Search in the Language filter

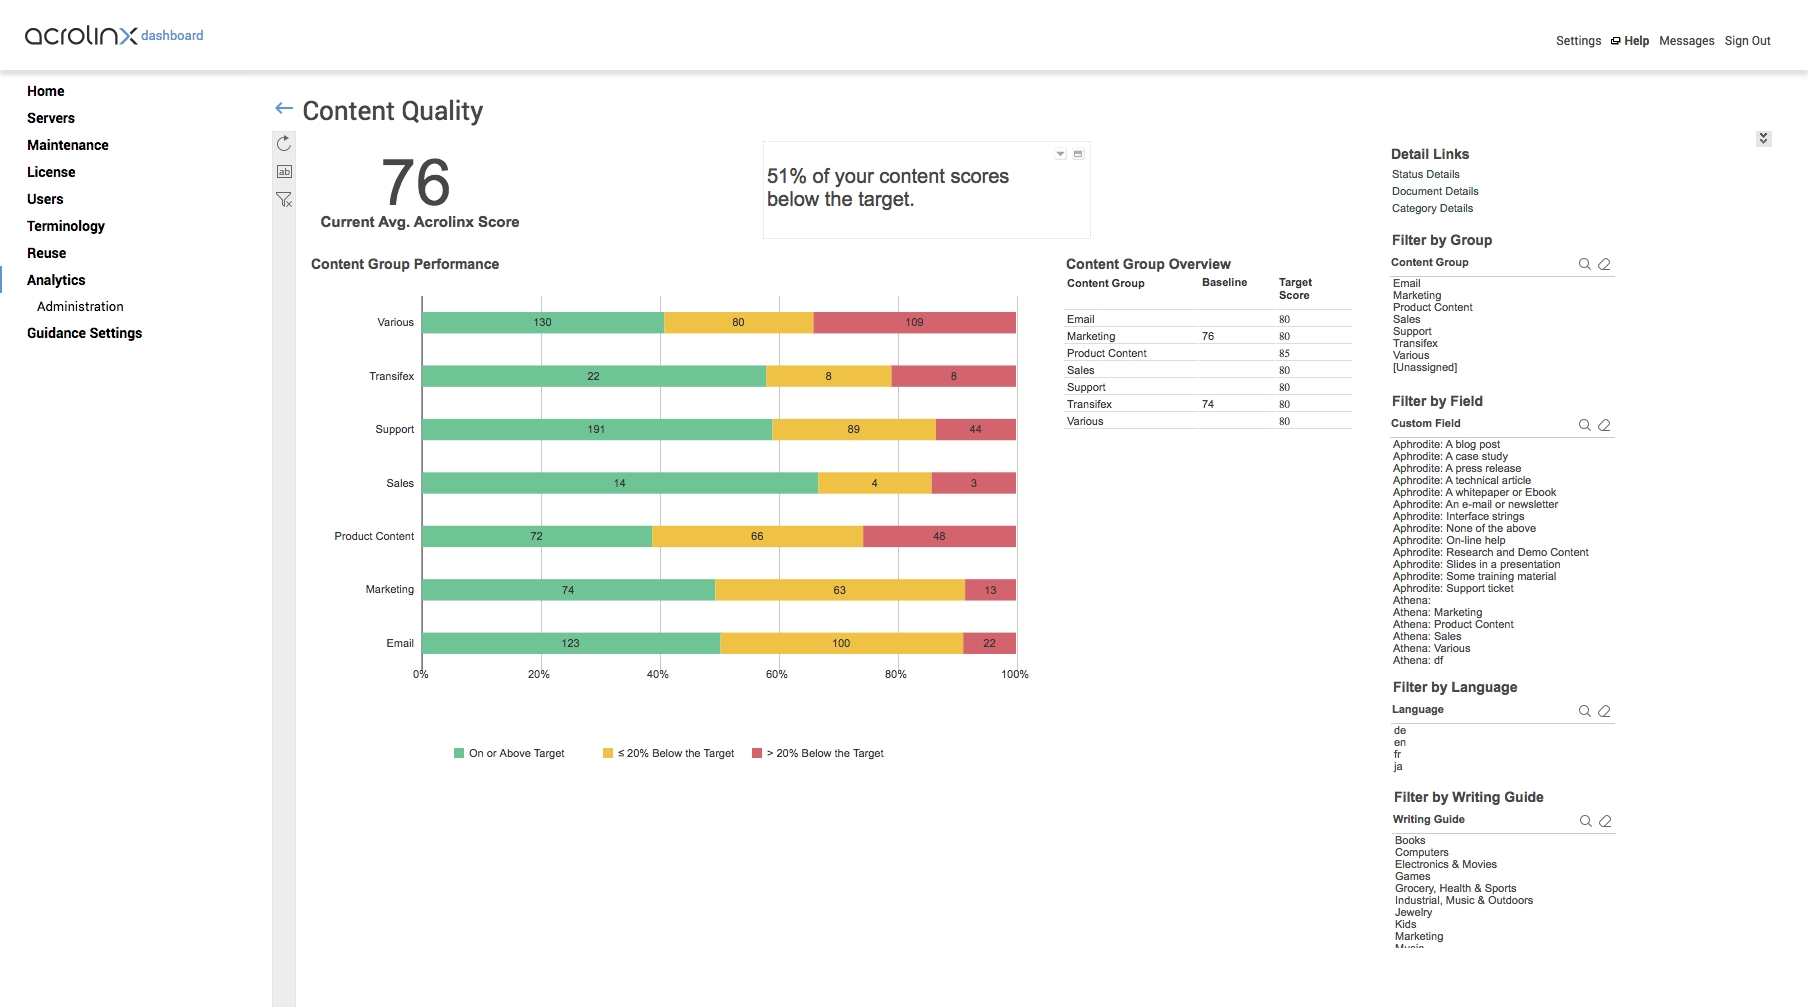(x=1584, y=711)
